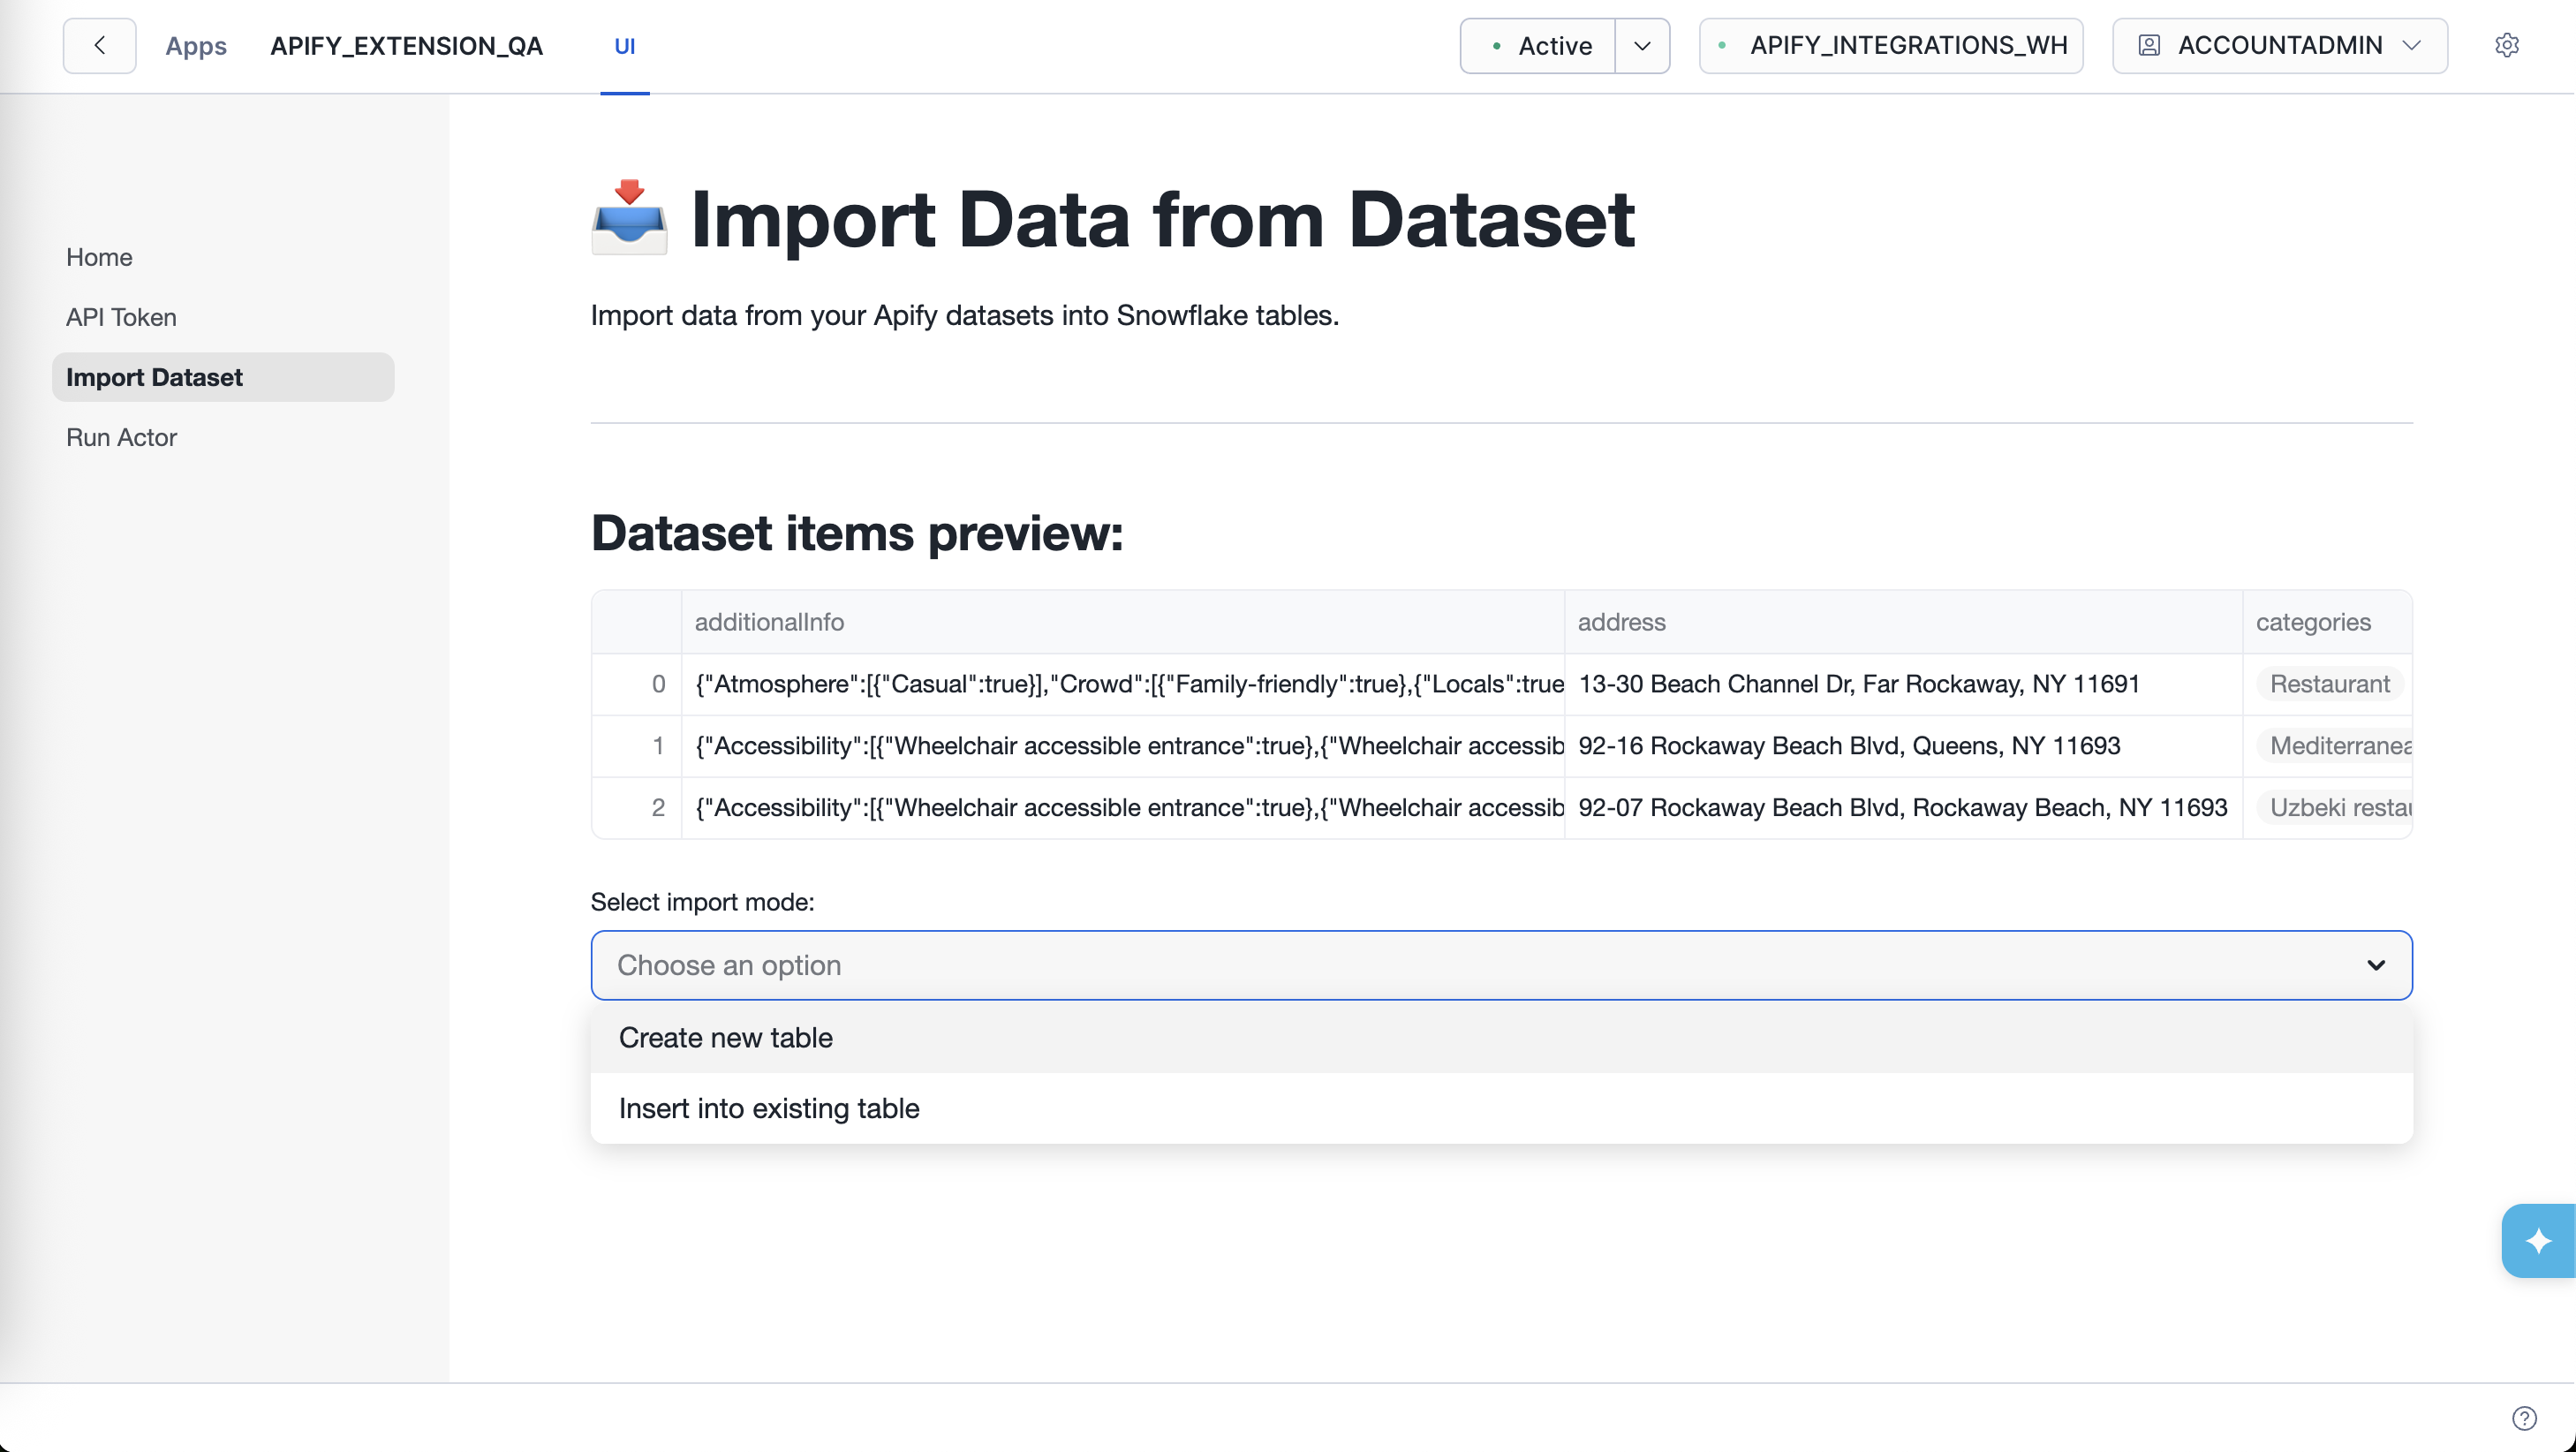
Task: Click the sparkle assistant icon at bottom right
Action: [2538, 1240]
